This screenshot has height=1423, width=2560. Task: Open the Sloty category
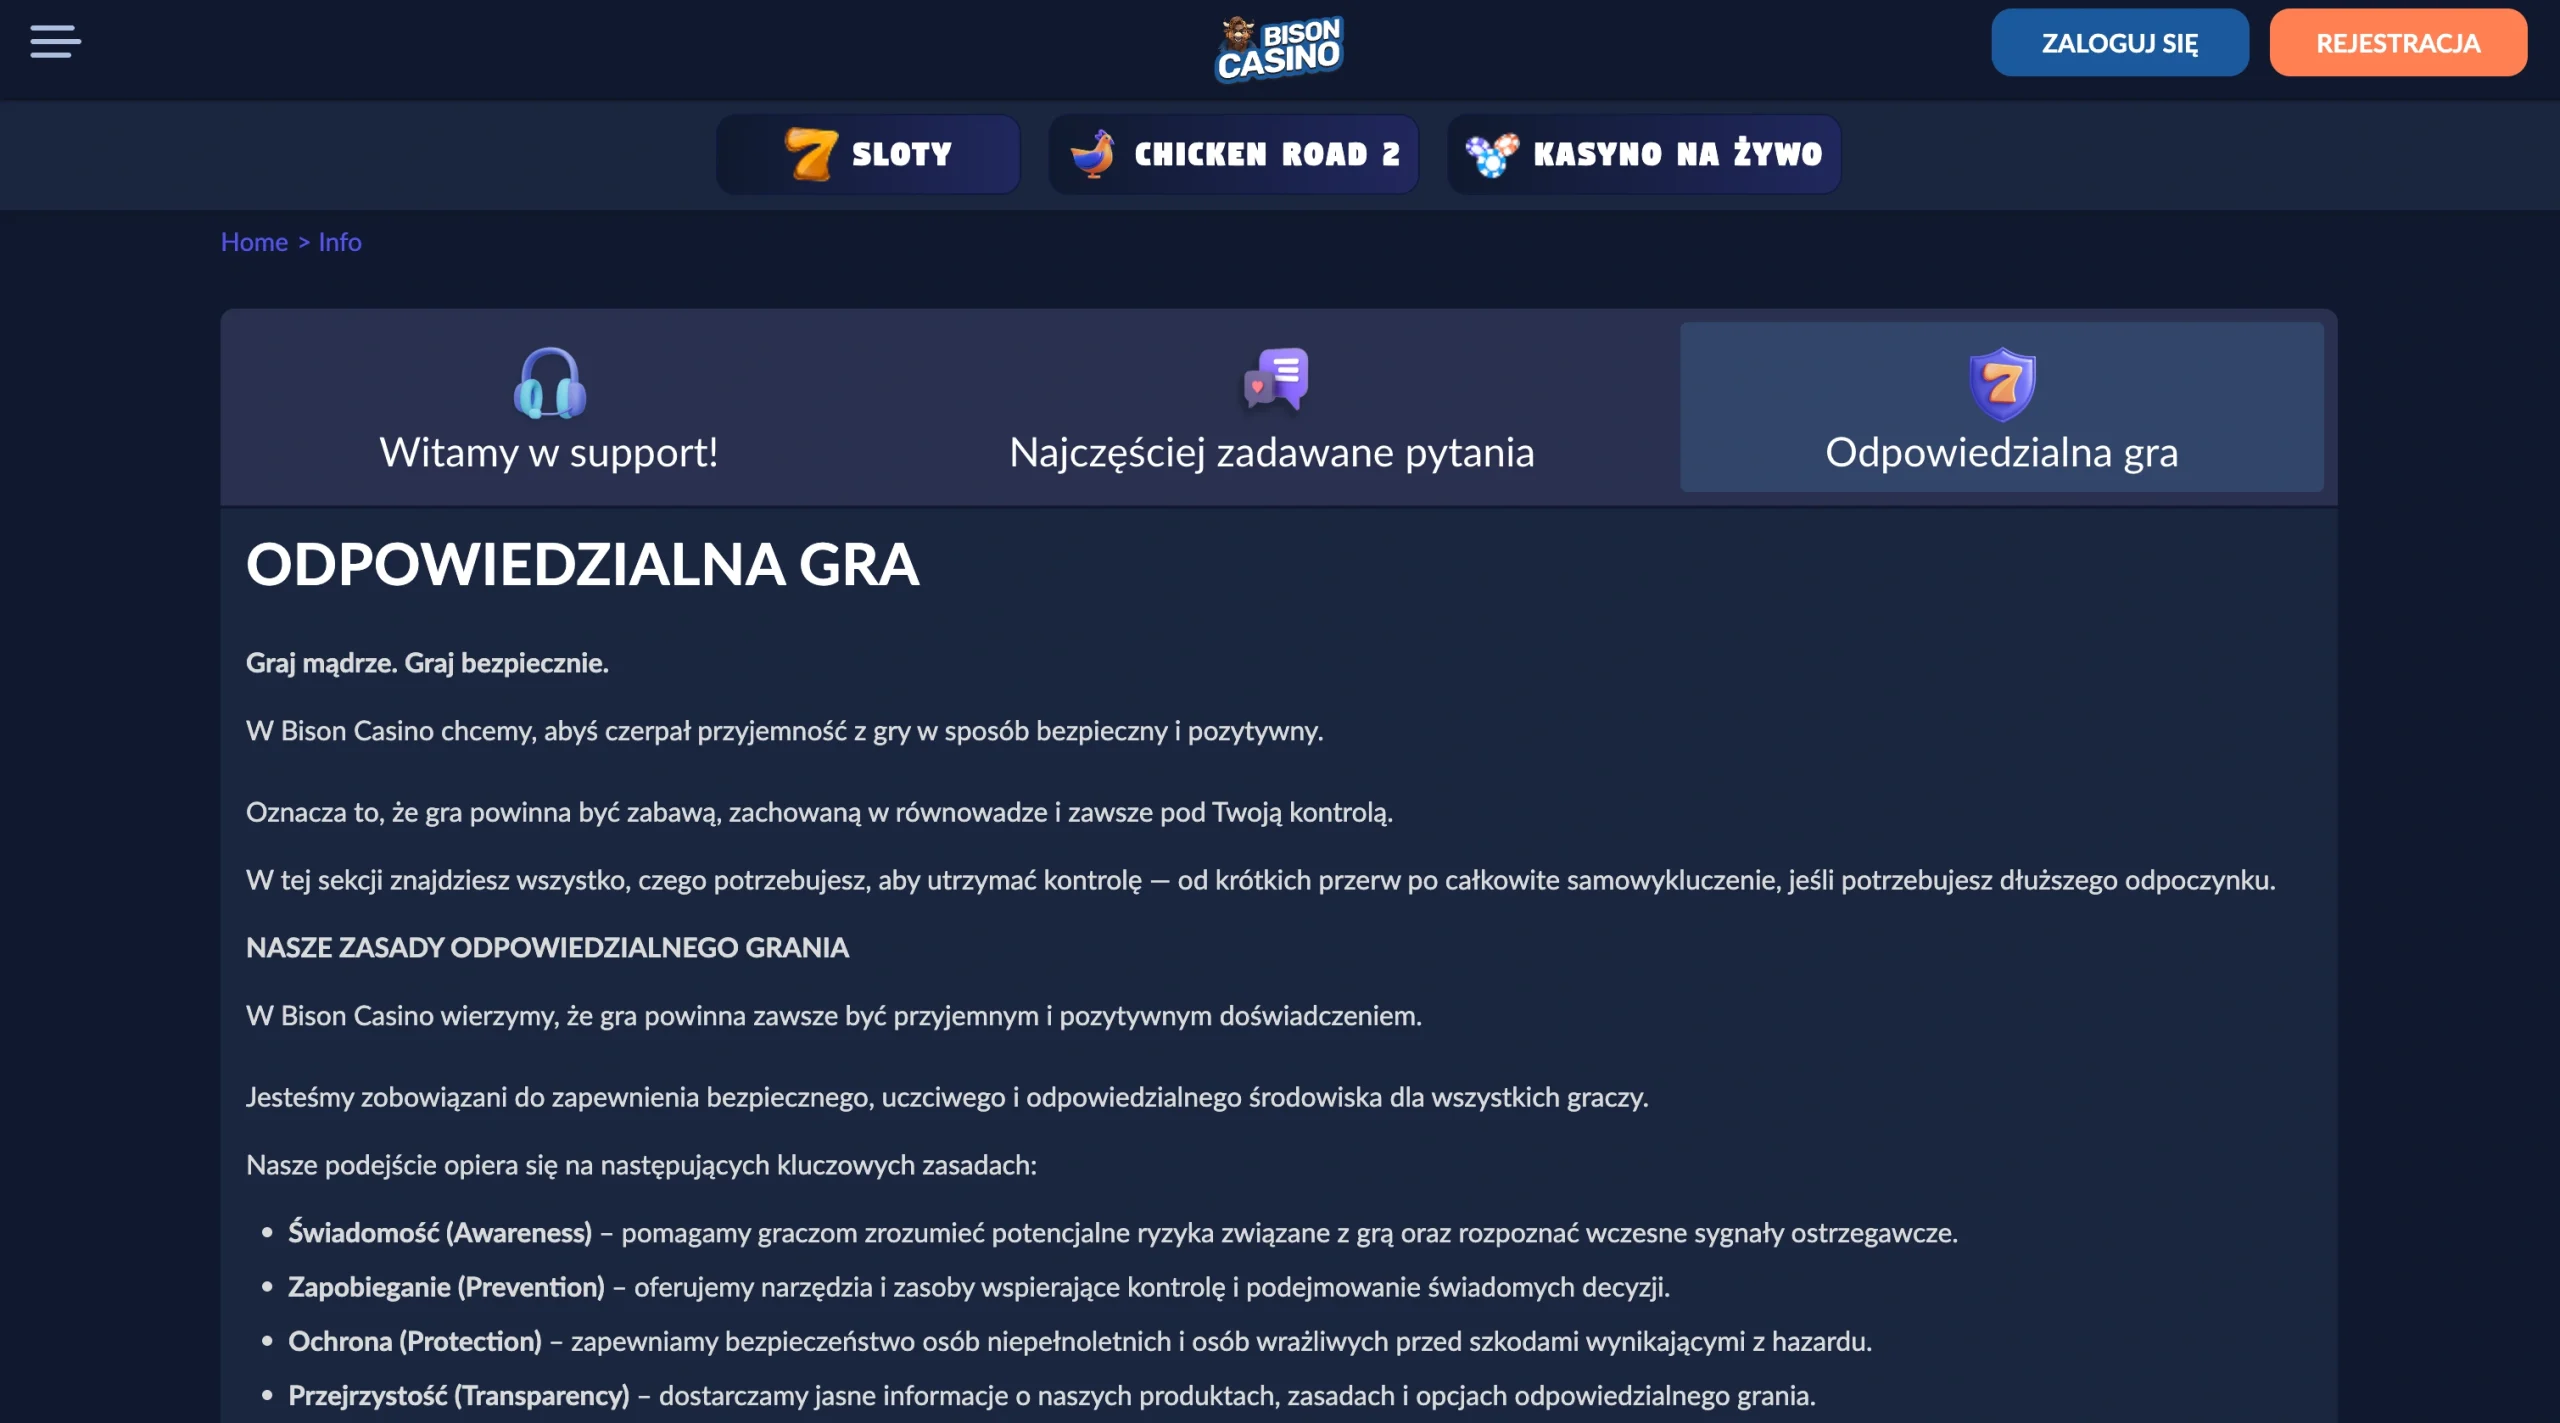tap(868, 154)
